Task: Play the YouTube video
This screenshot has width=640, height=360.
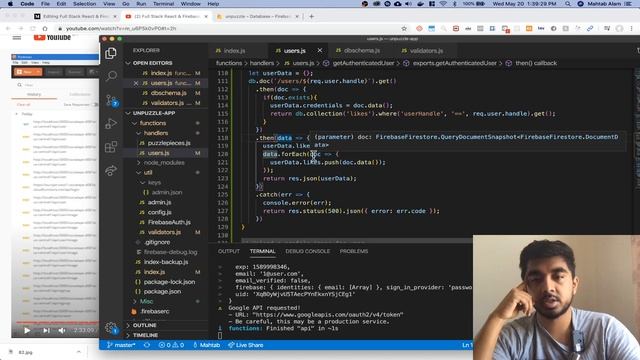Action: [27, 330]
